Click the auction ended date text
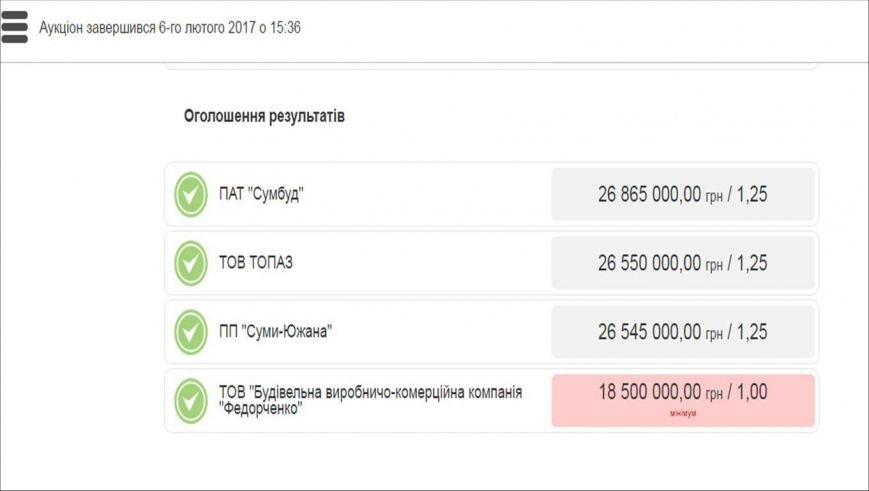869x491 pixels. [170, 28]
